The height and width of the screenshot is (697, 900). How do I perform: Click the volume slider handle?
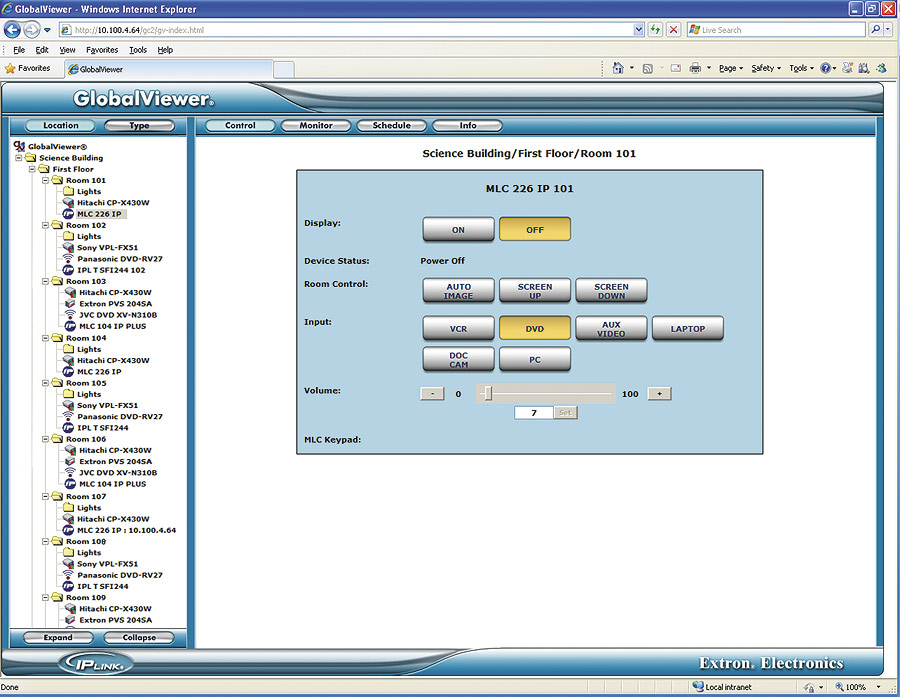[x=488, y=393]
